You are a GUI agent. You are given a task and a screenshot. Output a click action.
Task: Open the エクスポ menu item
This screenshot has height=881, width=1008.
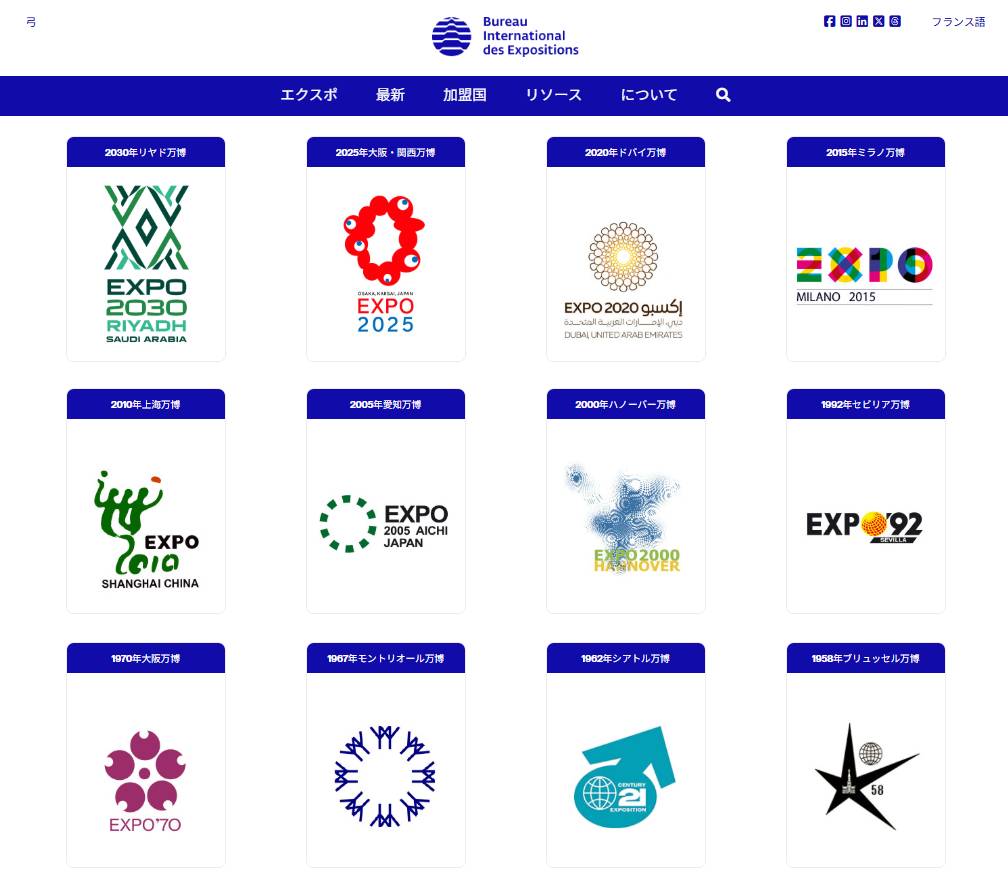click(309, 95)
